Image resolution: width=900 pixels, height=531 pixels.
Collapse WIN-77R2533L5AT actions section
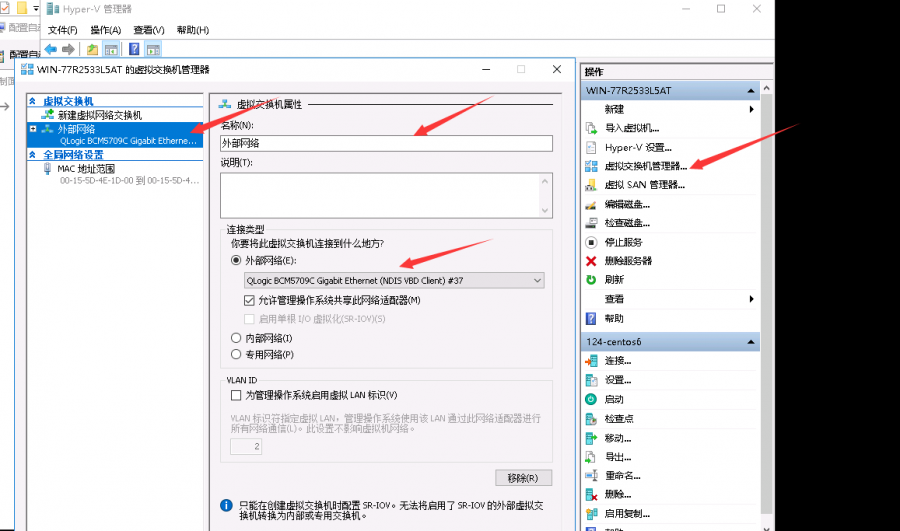click(751, 91)
